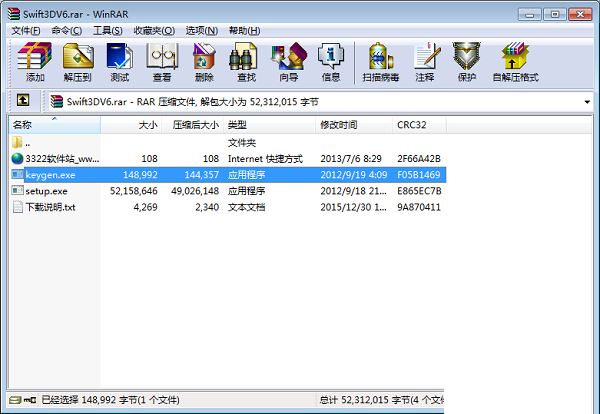Image resolution: width=600 pixels, height=414 pixels.
Task: Sort by 名称 column header
Action: coord(55,125)
